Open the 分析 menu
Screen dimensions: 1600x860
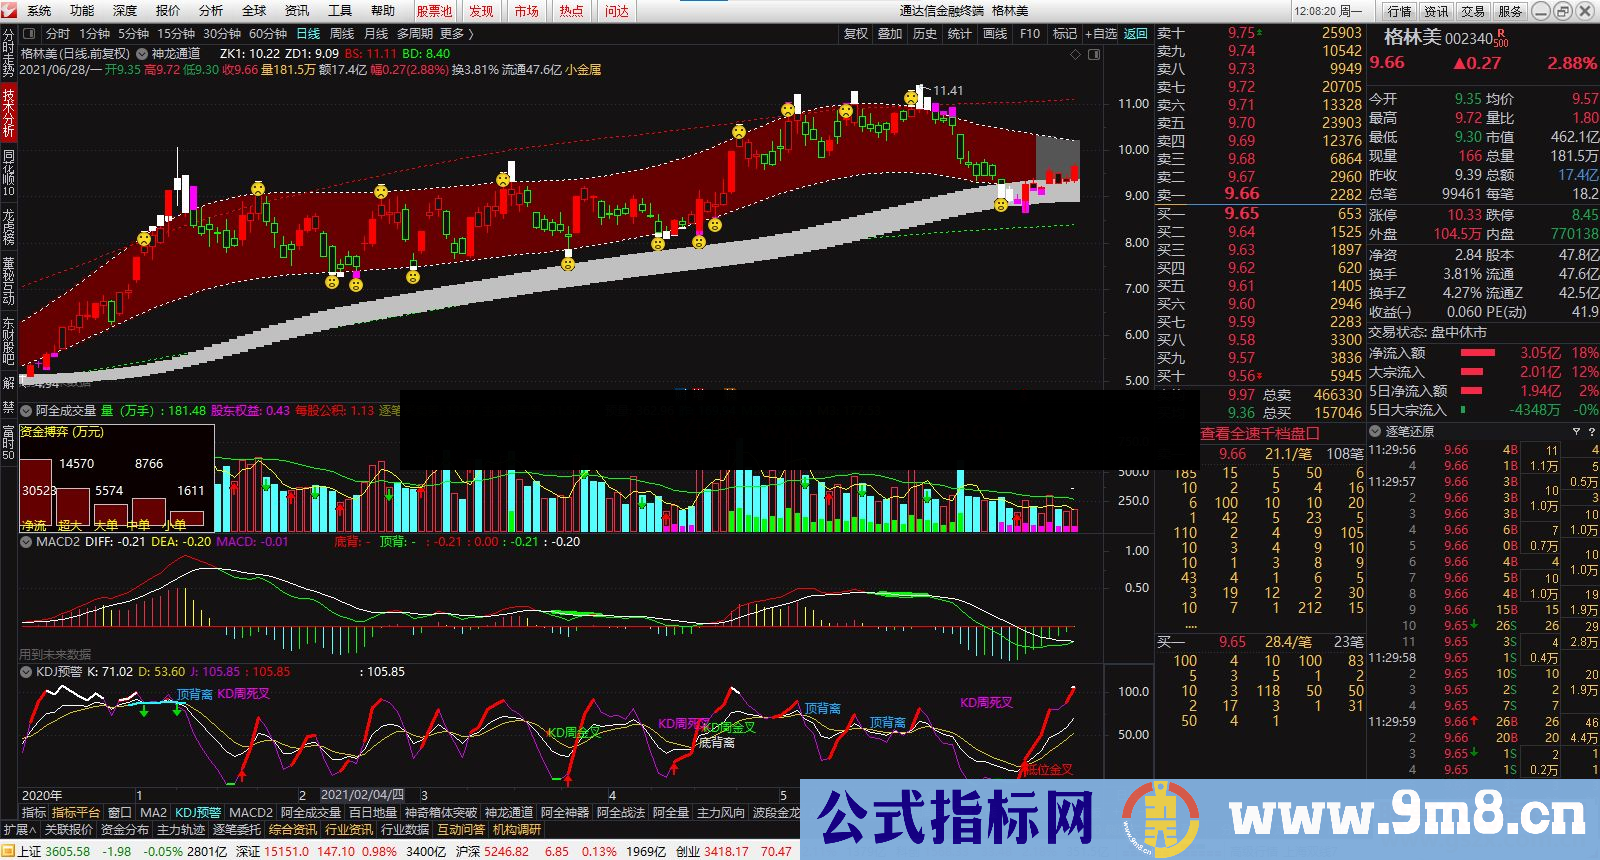[x=211, y=11]
